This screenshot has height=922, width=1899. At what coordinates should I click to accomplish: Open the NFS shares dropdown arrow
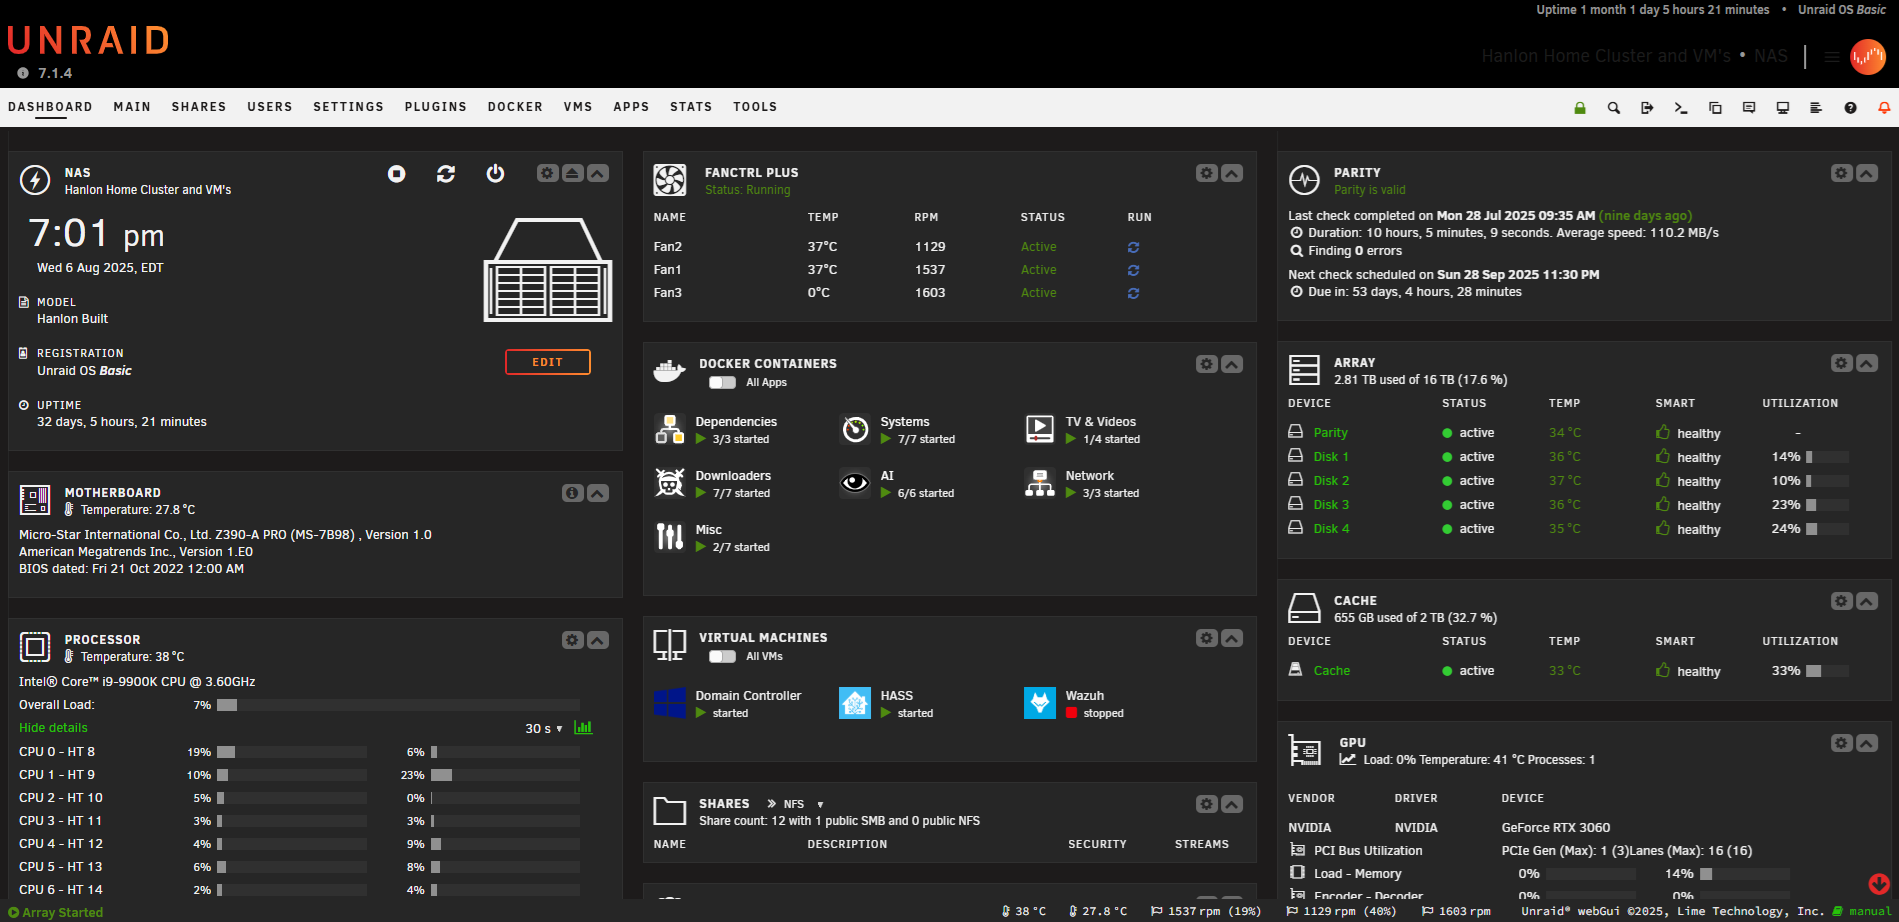[x=820, y=804]
